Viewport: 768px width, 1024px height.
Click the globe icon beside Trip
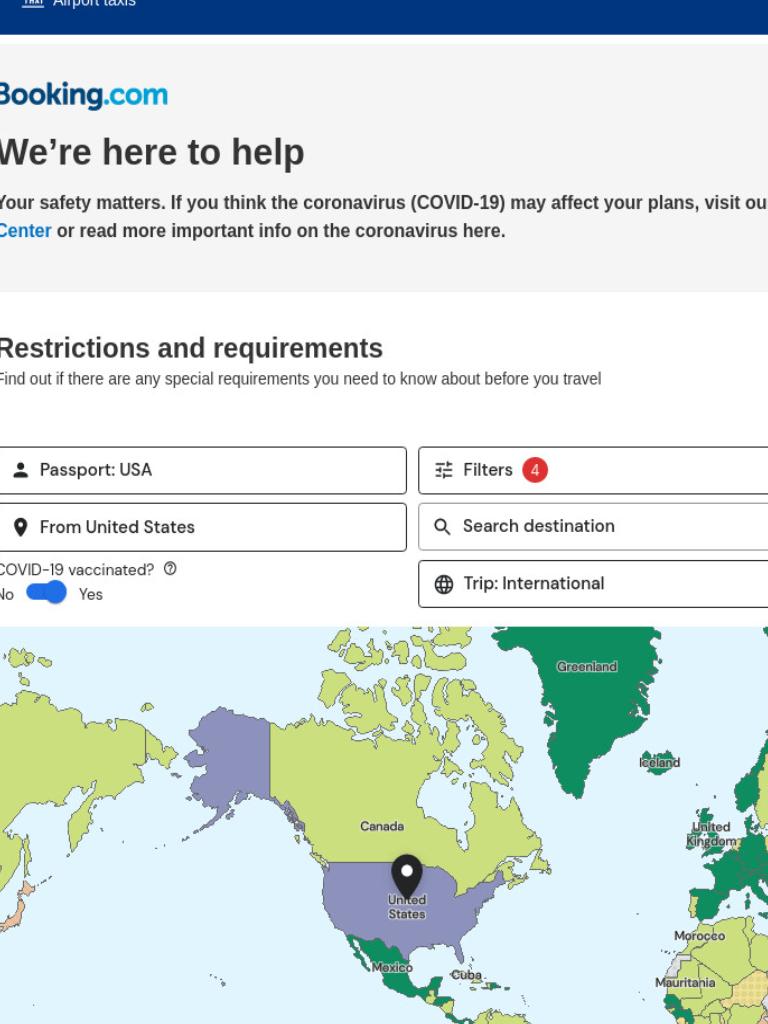click(444, 584)
